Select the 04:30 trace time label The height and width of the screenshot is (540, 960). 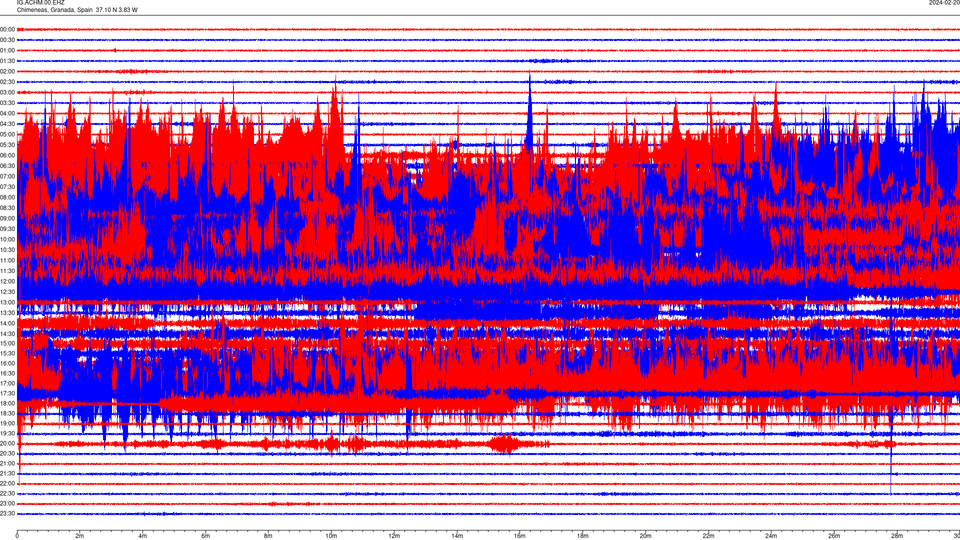[x=7, y=124]
